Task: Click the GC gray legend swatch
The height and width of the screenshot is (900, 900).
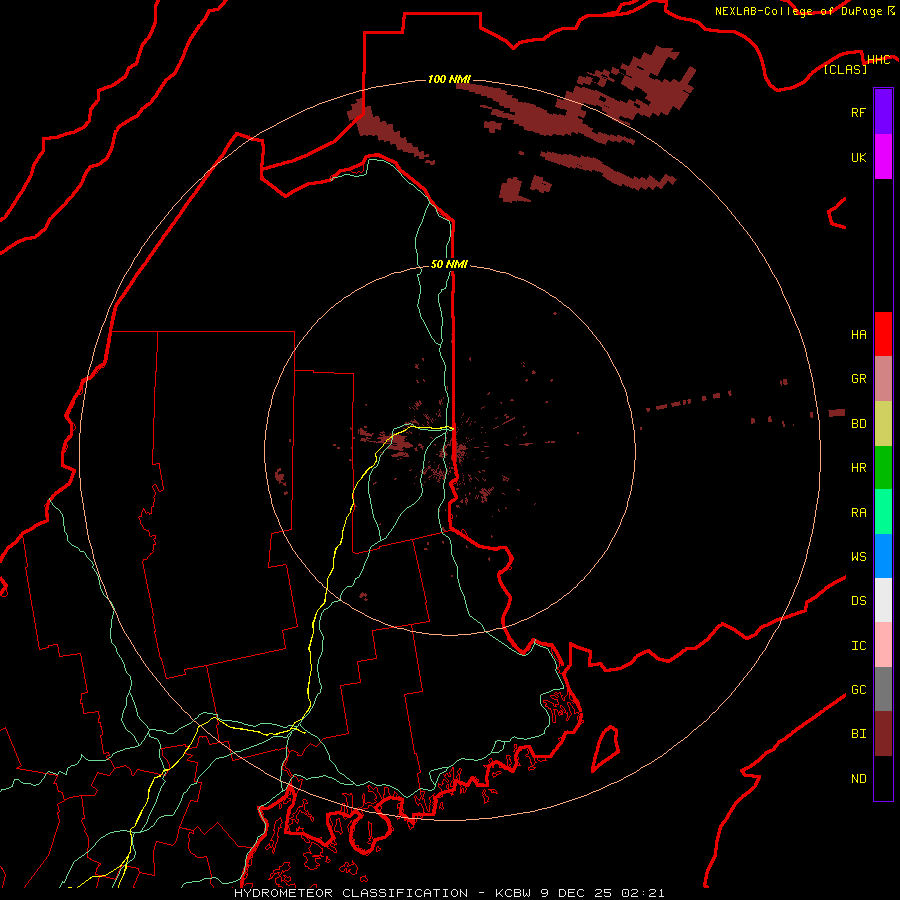Action: (883, 689)
